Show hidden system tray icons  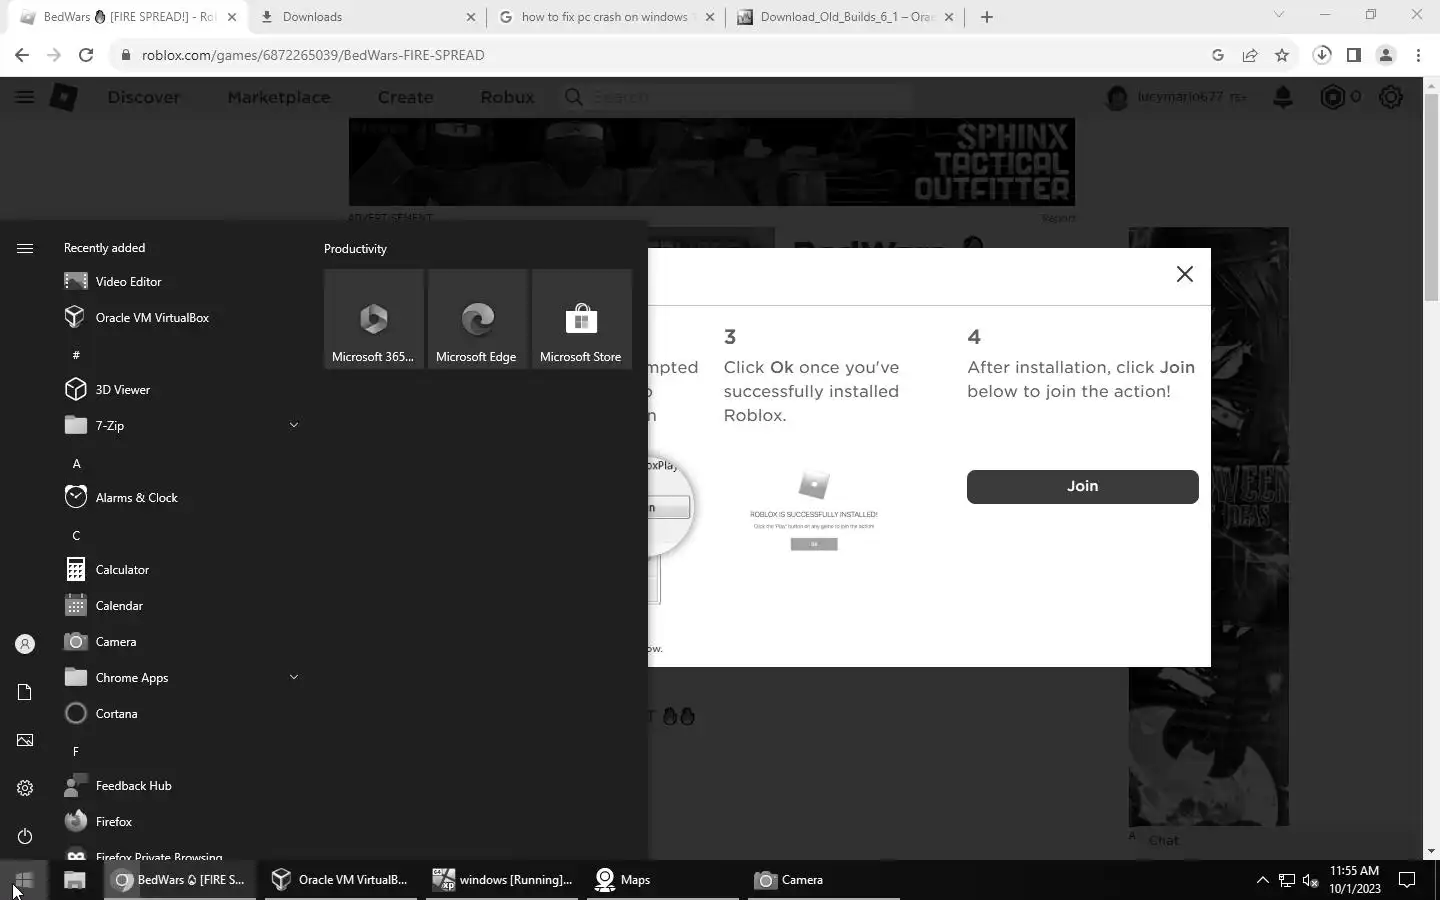tap(1262, 880)
